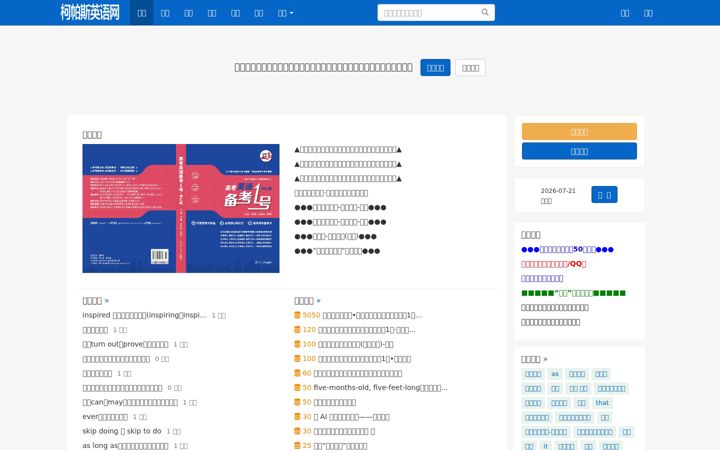Focus the header search box
Image resolution: width=720 pixels, height=450 pixels.
(436, 12)
